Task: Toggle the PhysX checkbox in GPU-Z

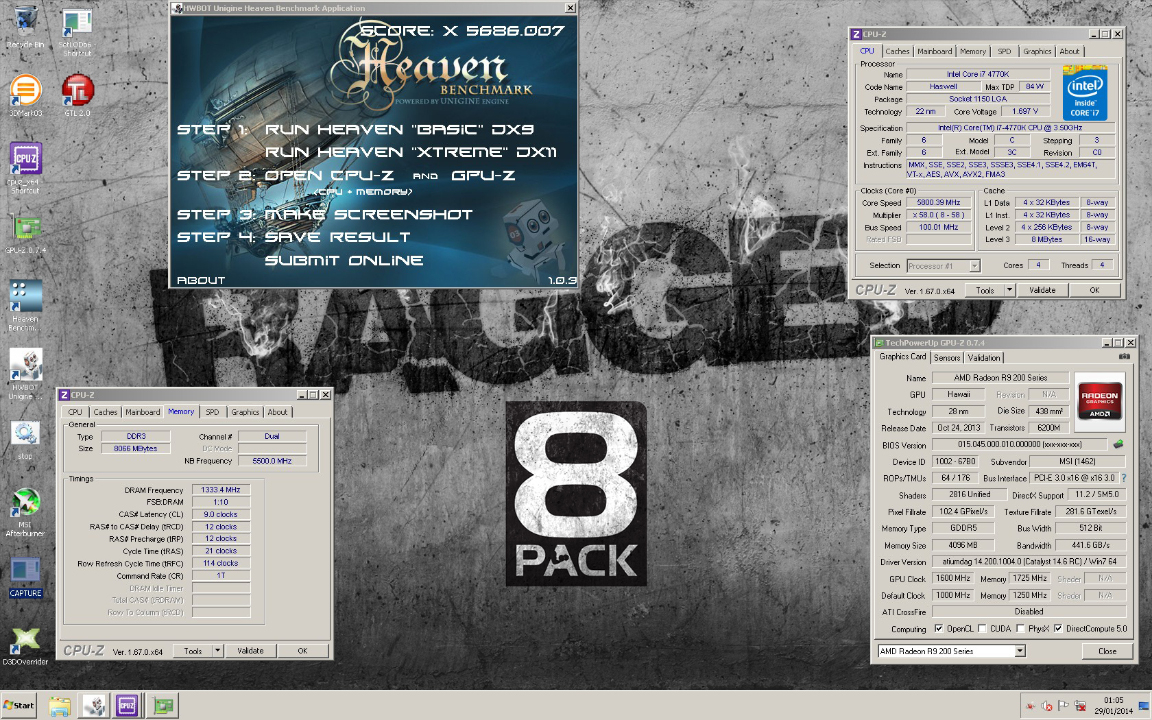Action: (1020, 629)
